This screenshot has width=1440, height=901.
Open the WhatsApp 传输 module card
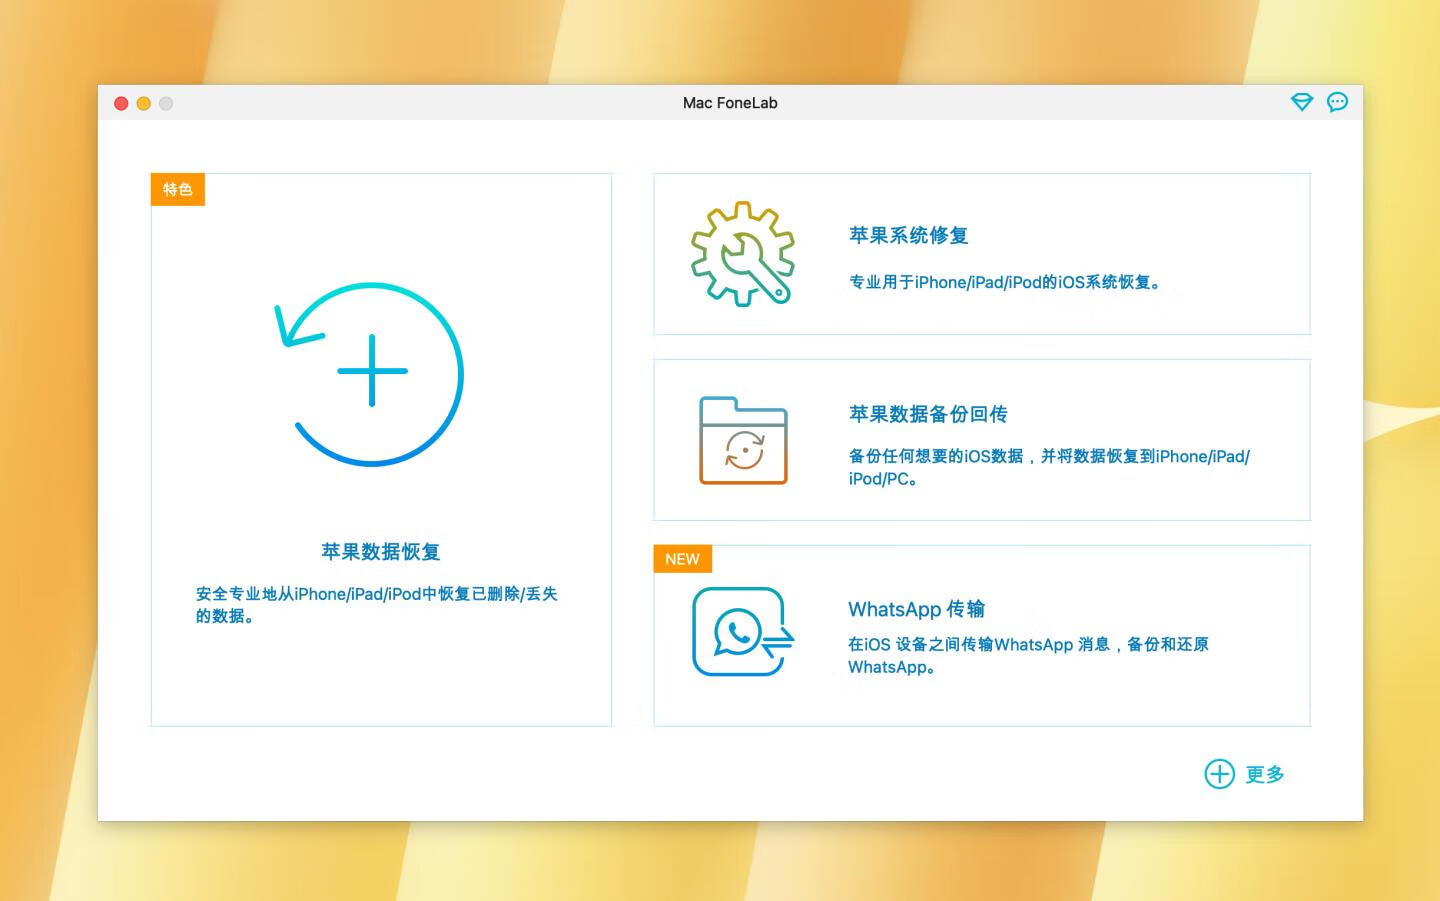click(981, 634)
